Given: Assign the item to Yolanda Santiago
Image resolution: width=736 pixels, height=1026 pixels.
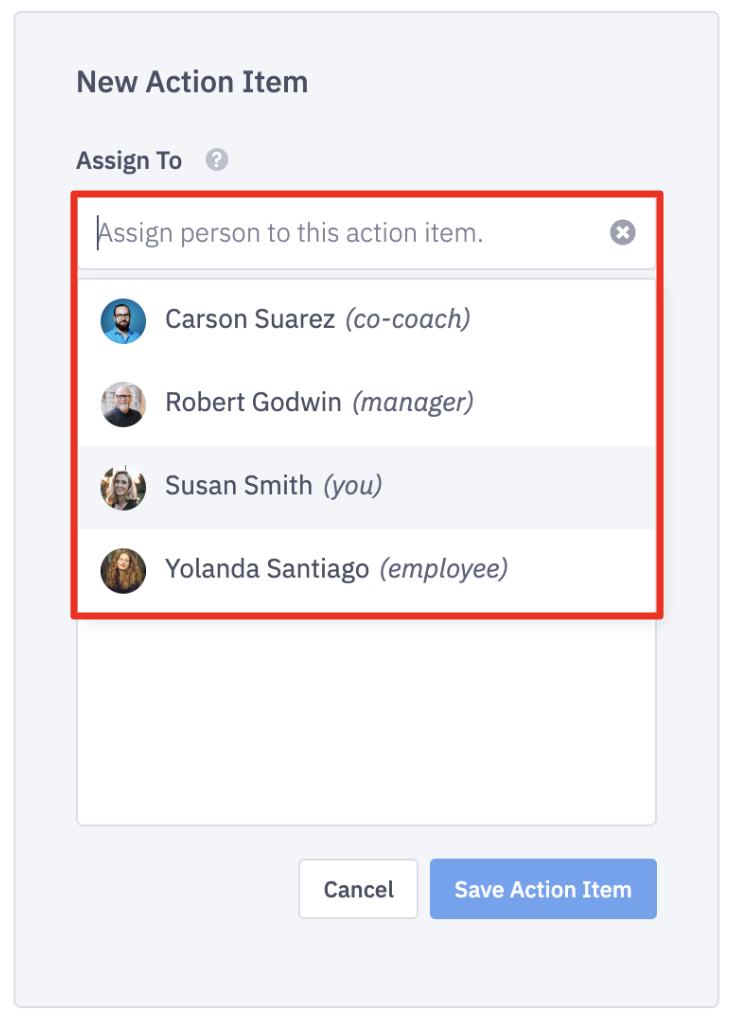Looking at the screenshot, I should tap(268, 570).
